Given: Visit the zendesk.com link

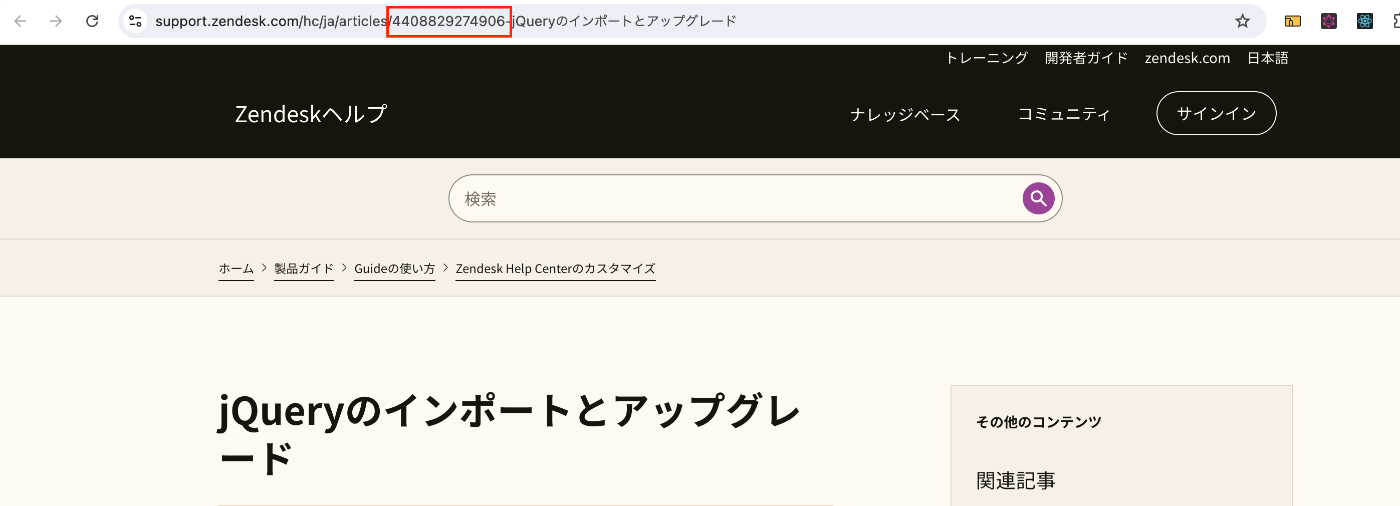Looking at the screenshot, I should [1187, 58].
